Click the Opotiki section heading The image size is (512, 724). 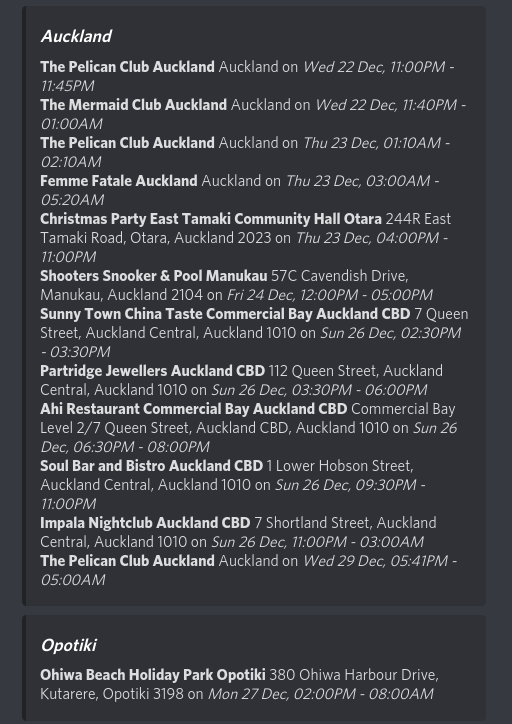pyautogui.click(x=69, y=645)
